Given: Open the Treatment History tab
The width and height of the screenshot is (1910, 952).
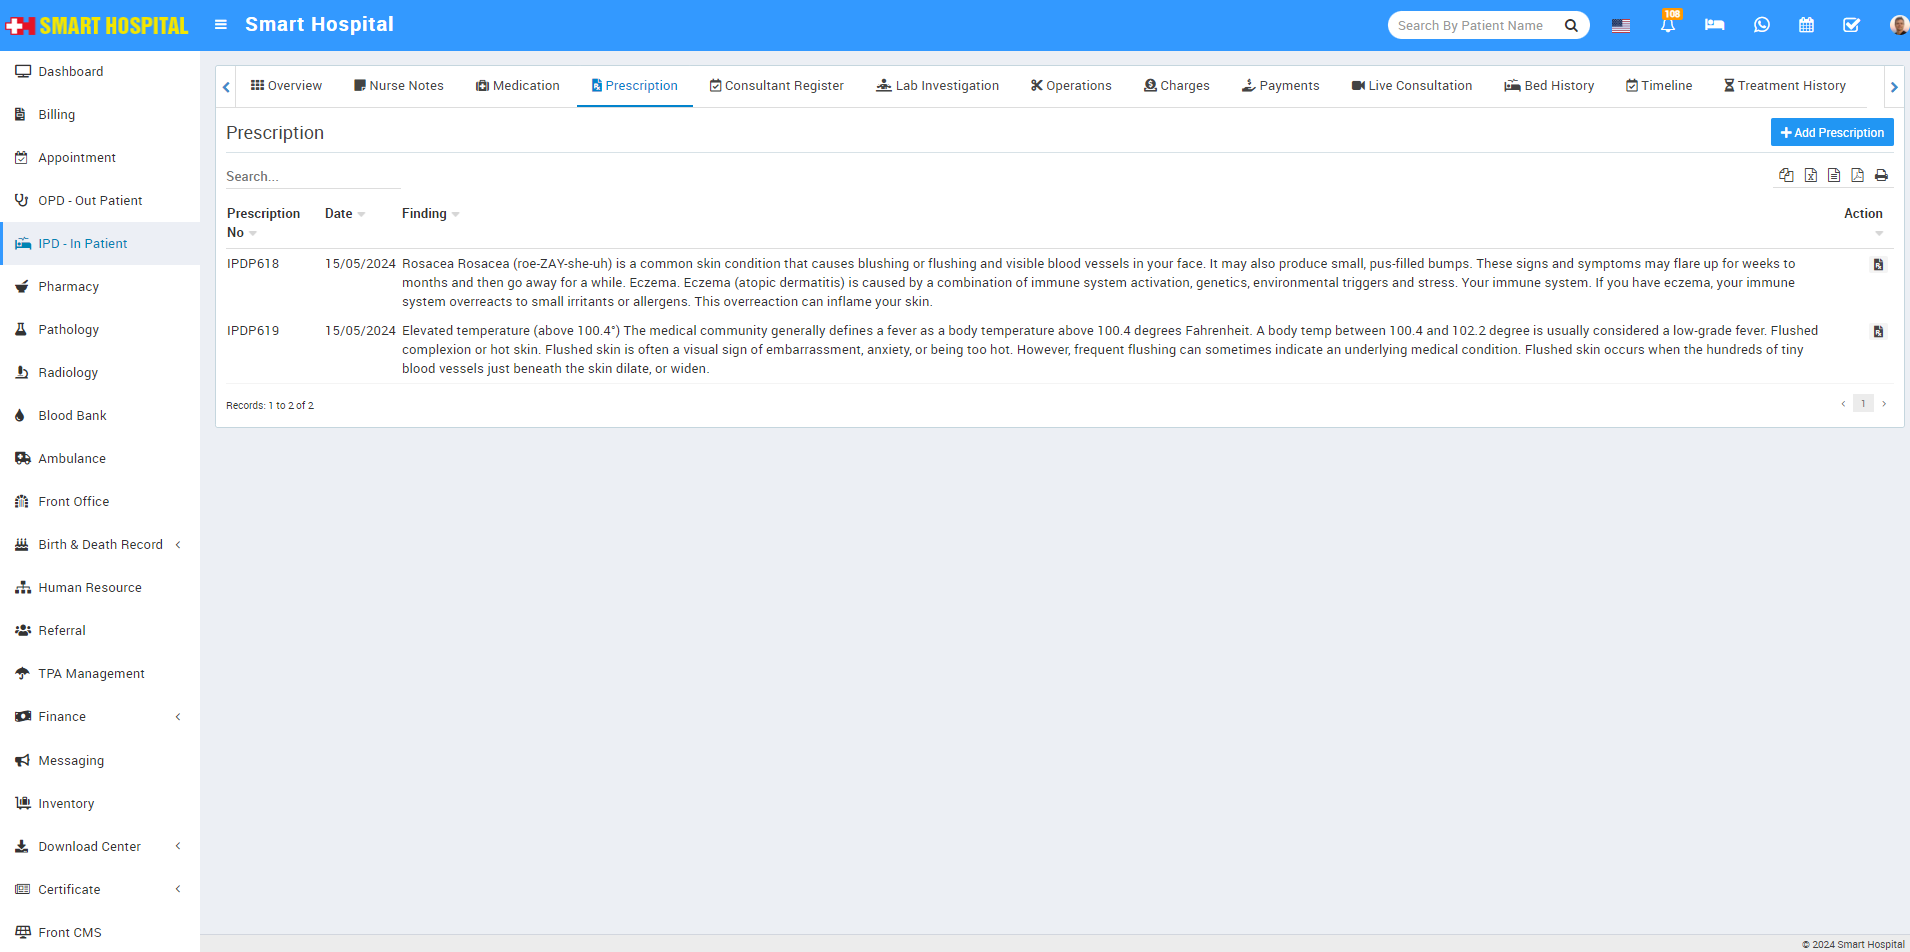Looking at the screenshot, I should 1786,86.
